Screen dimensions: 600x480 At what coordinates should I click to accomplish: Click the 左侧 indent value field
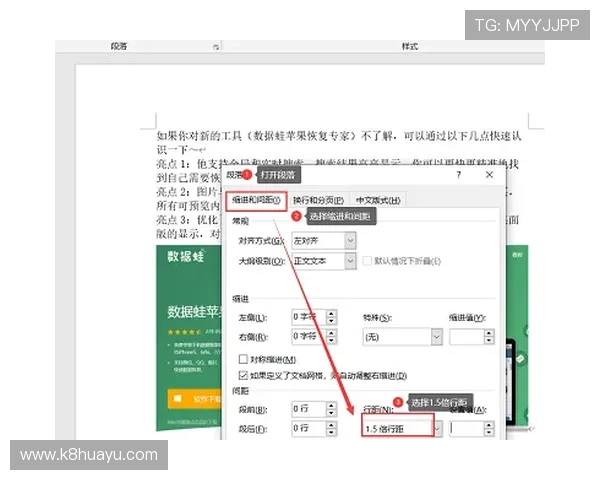pos(309,317)
